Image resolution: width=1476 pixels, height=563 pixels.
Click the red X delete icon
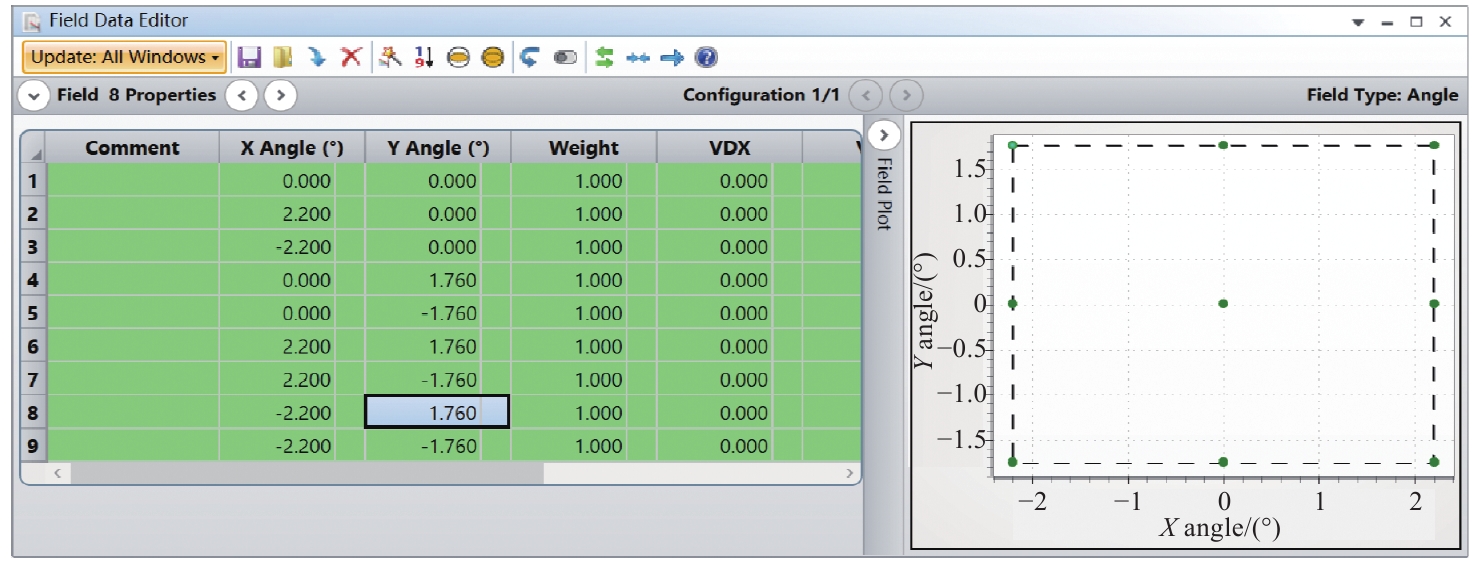coord(350,58)
